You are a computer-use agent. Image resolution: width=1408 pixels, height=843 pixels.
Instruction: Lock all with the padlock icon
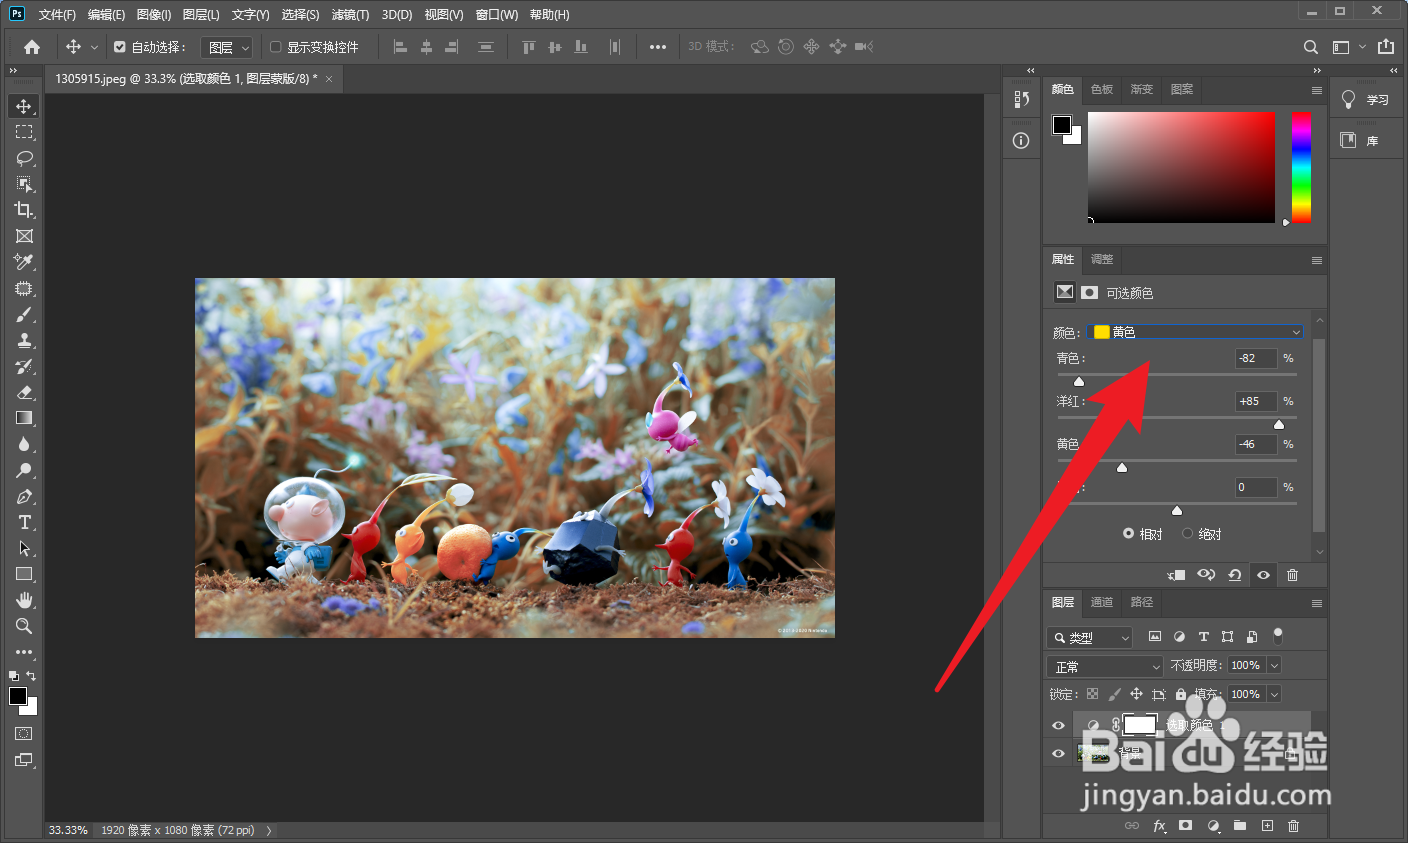click(x=1181, y=694)
